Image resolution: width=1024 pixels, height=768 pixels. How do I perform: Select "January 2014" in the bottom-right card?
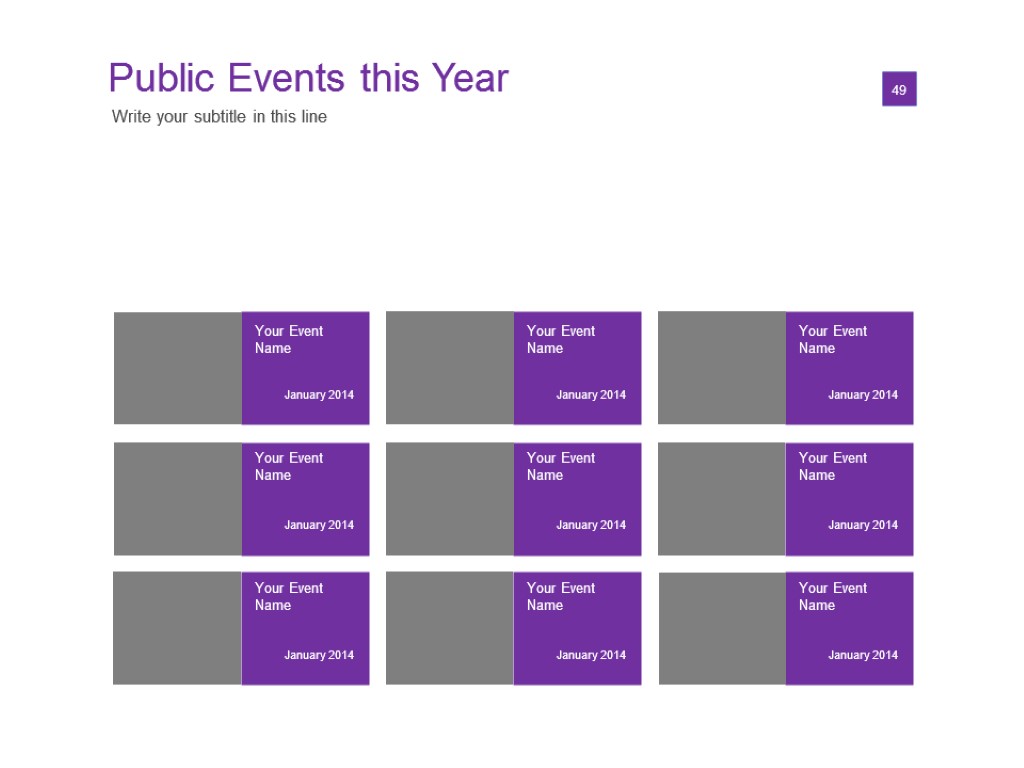click(863, 655)
